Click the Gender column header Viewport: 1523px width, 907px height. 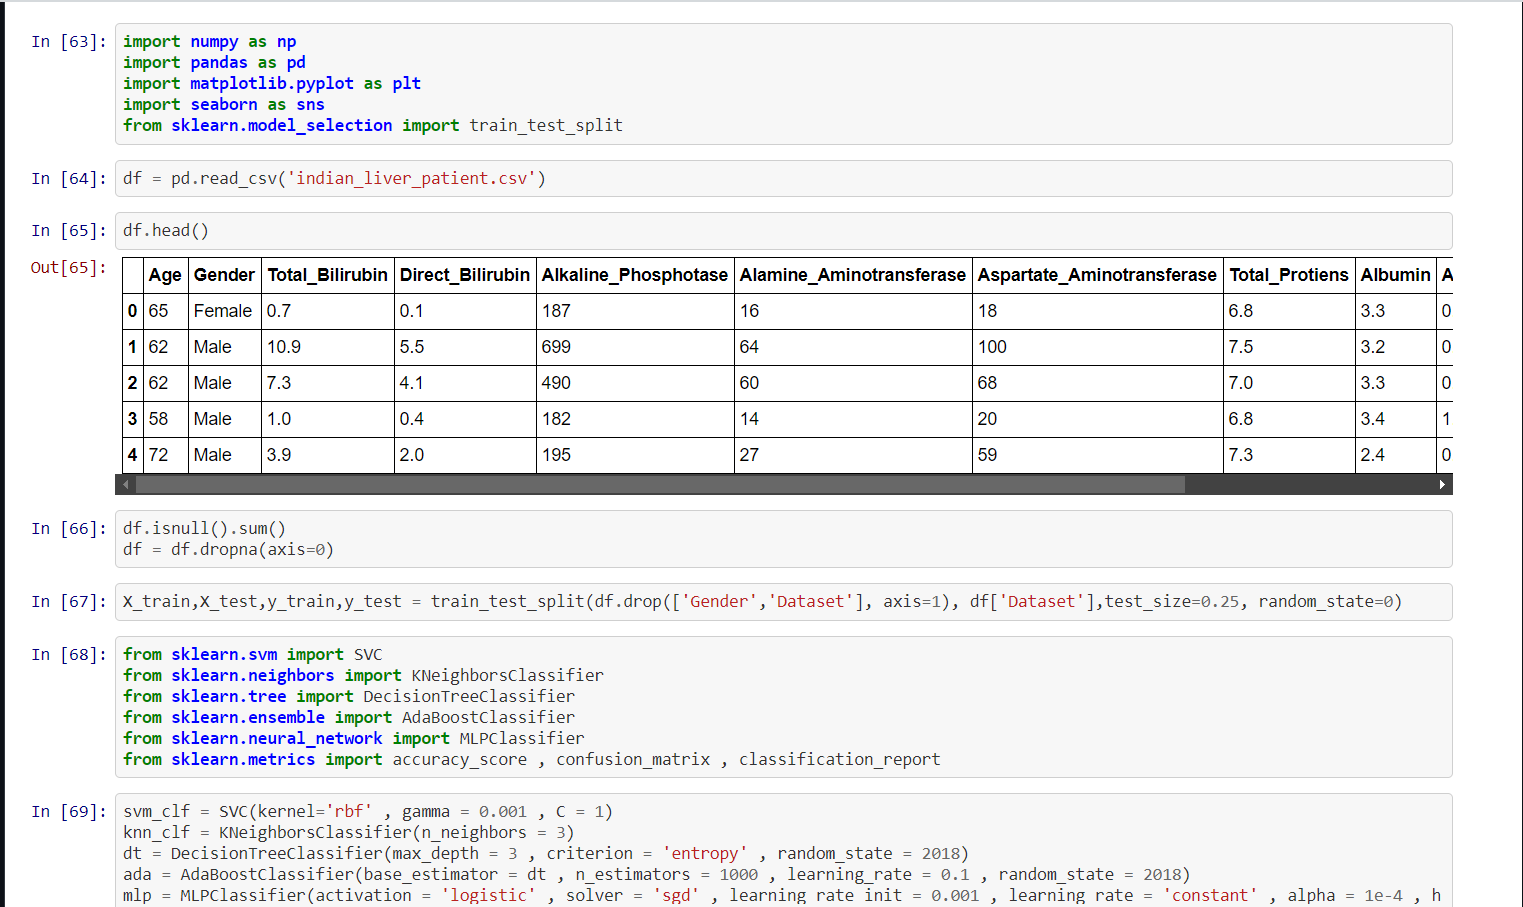[224, 275]
